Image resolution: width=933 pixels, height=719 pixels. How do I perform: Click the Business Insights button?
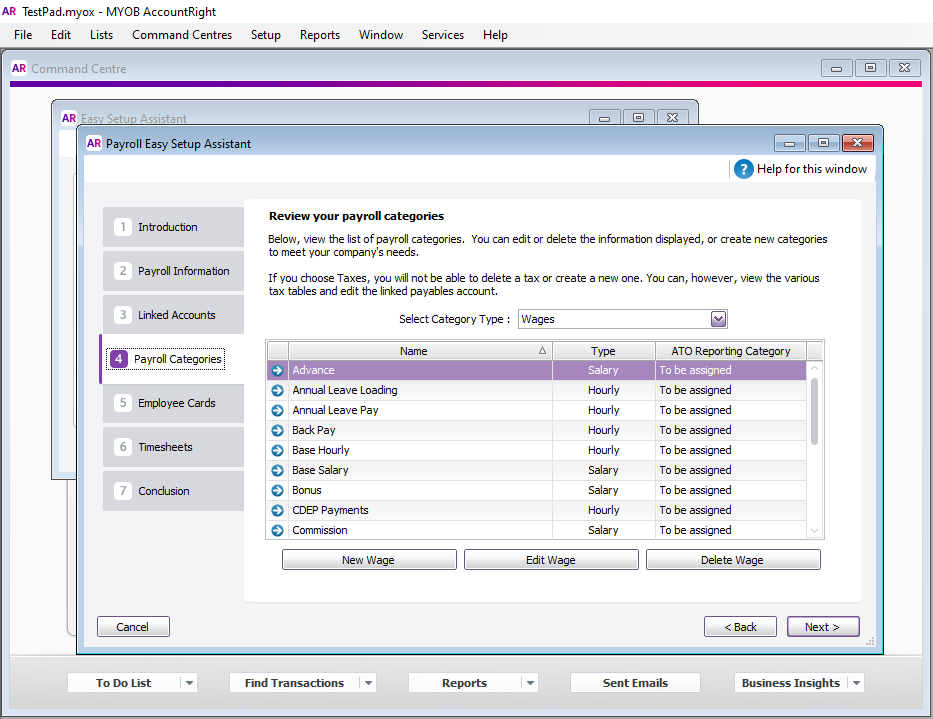click(x=791, y=683)
